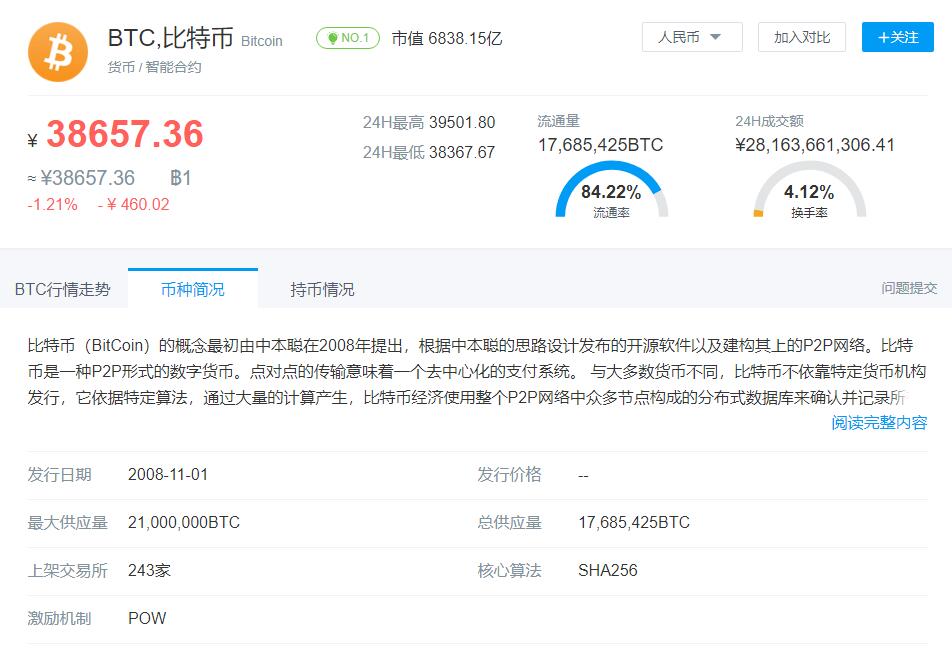Click the 发行价格 label
The height and width of the screenshot is (655, 952).
[509, 475]
